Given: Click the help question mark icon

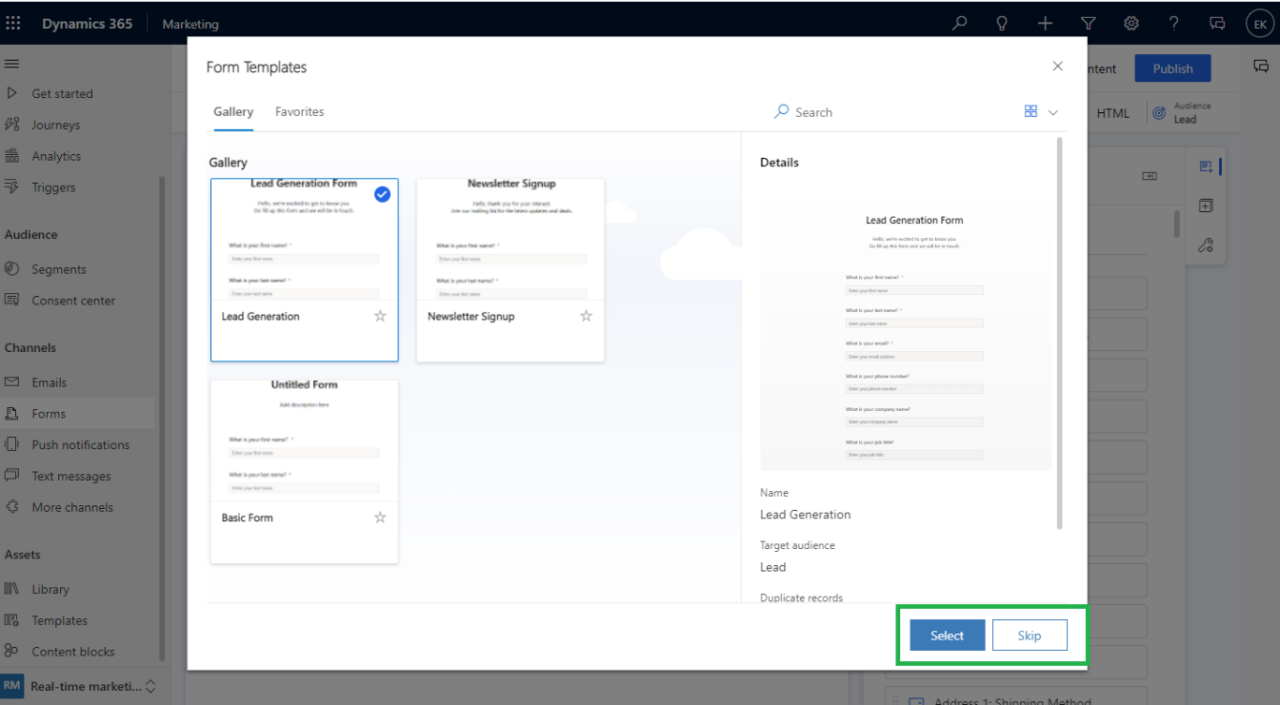Looking at the screenshot, I should coord(1174,23).
